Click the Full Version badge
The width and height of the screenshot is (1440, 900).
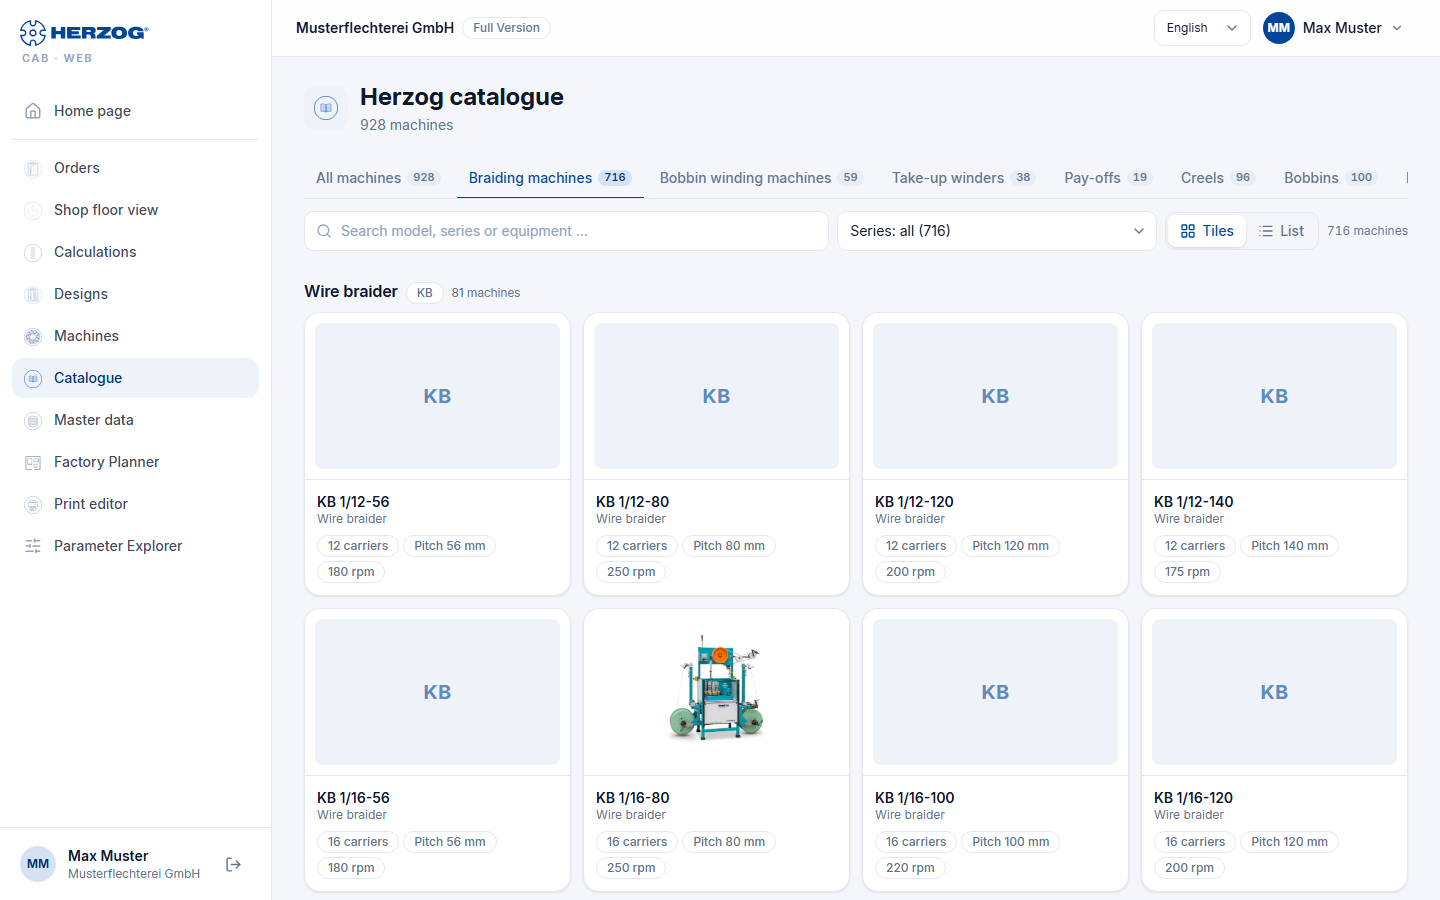506,28
